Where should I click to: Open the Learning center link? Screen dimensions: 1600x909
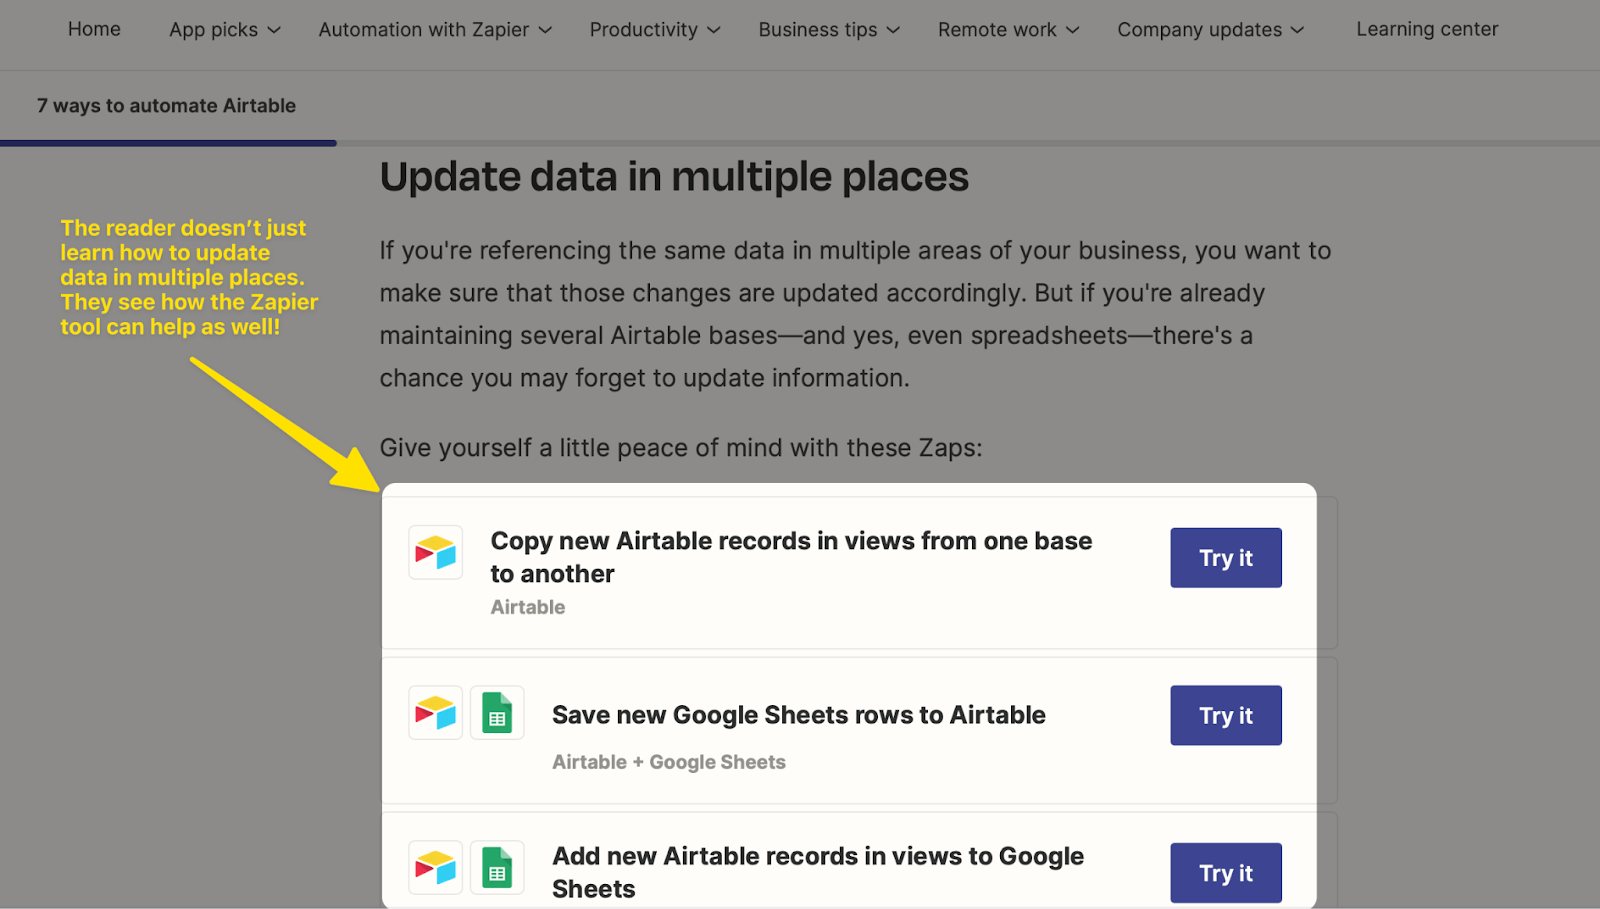pos(1427,29)
